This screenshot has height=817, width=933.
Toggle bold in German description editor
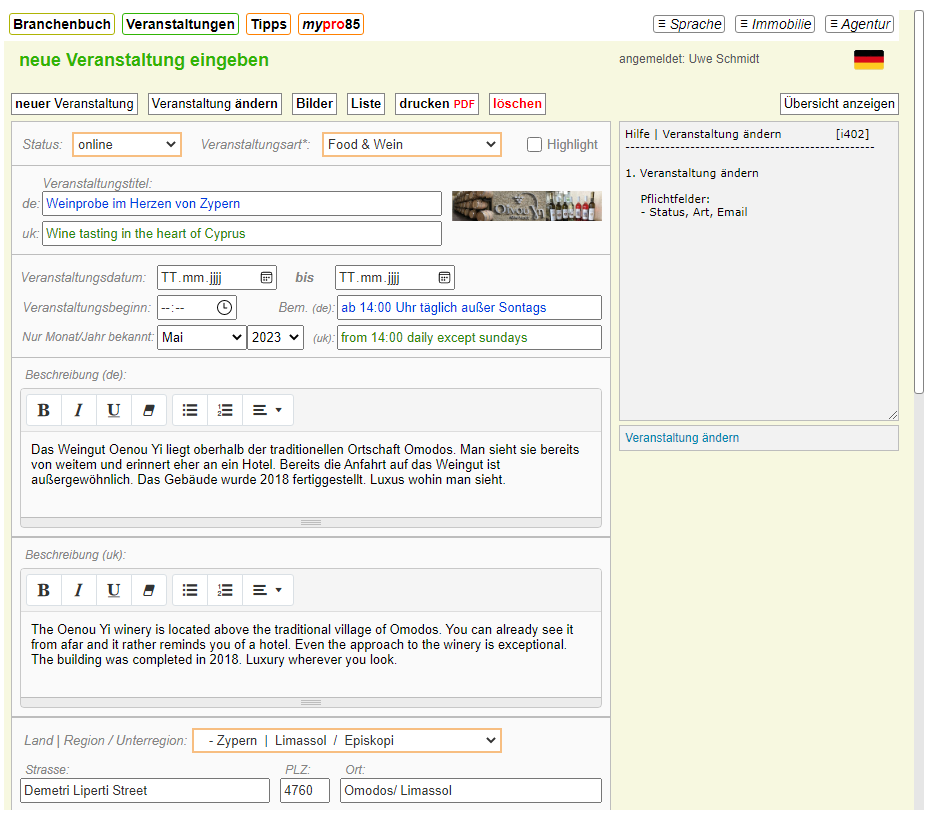pyautogui.click(x=43, y=410)
